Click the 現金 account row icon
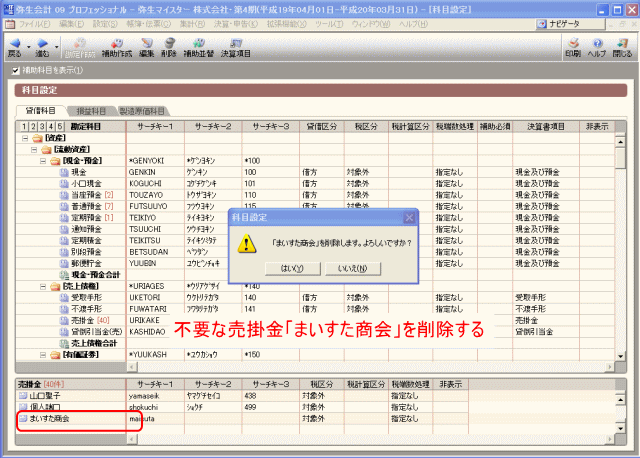The height and width of the screenshot is (458, 640). click(x=64, y=172)
